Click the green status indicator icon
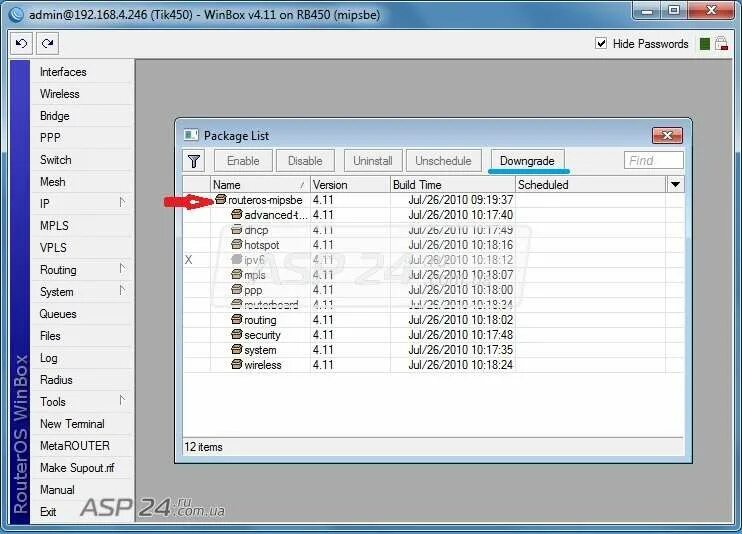The width and height of the screenshot is (742, 534). click(705, 44)
